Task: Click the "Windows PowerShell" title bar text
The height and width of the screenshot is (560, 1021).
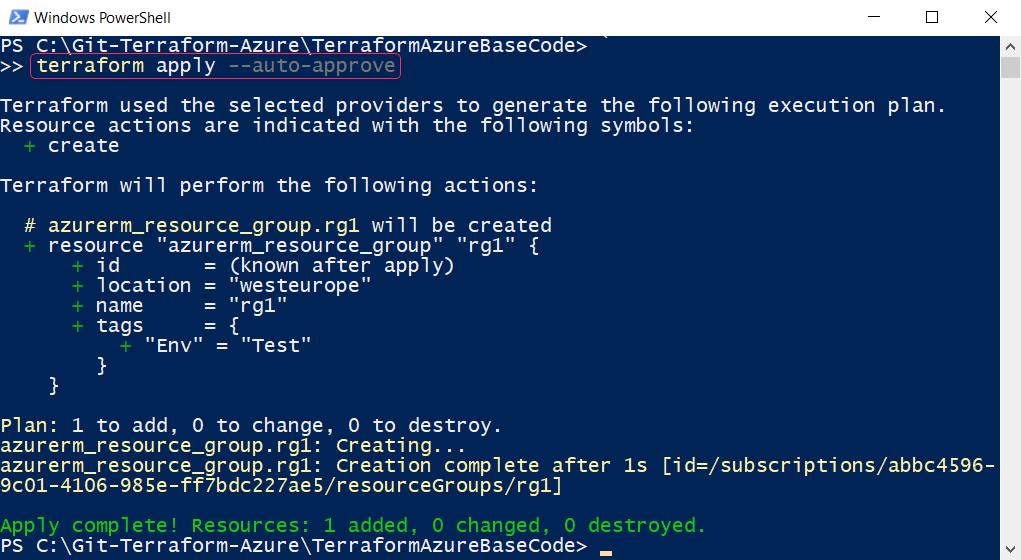Action: click(102, 18)
